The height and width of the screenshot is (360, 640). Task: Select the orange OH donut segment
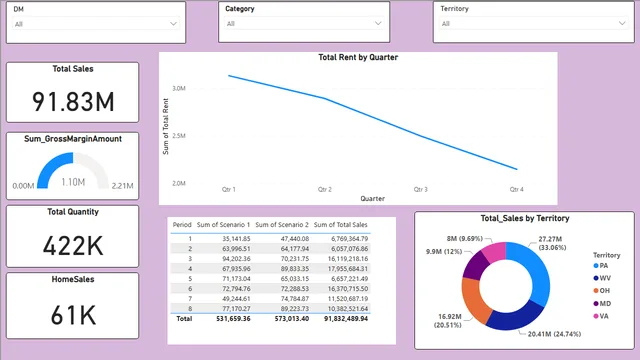[x=475, y=300]
